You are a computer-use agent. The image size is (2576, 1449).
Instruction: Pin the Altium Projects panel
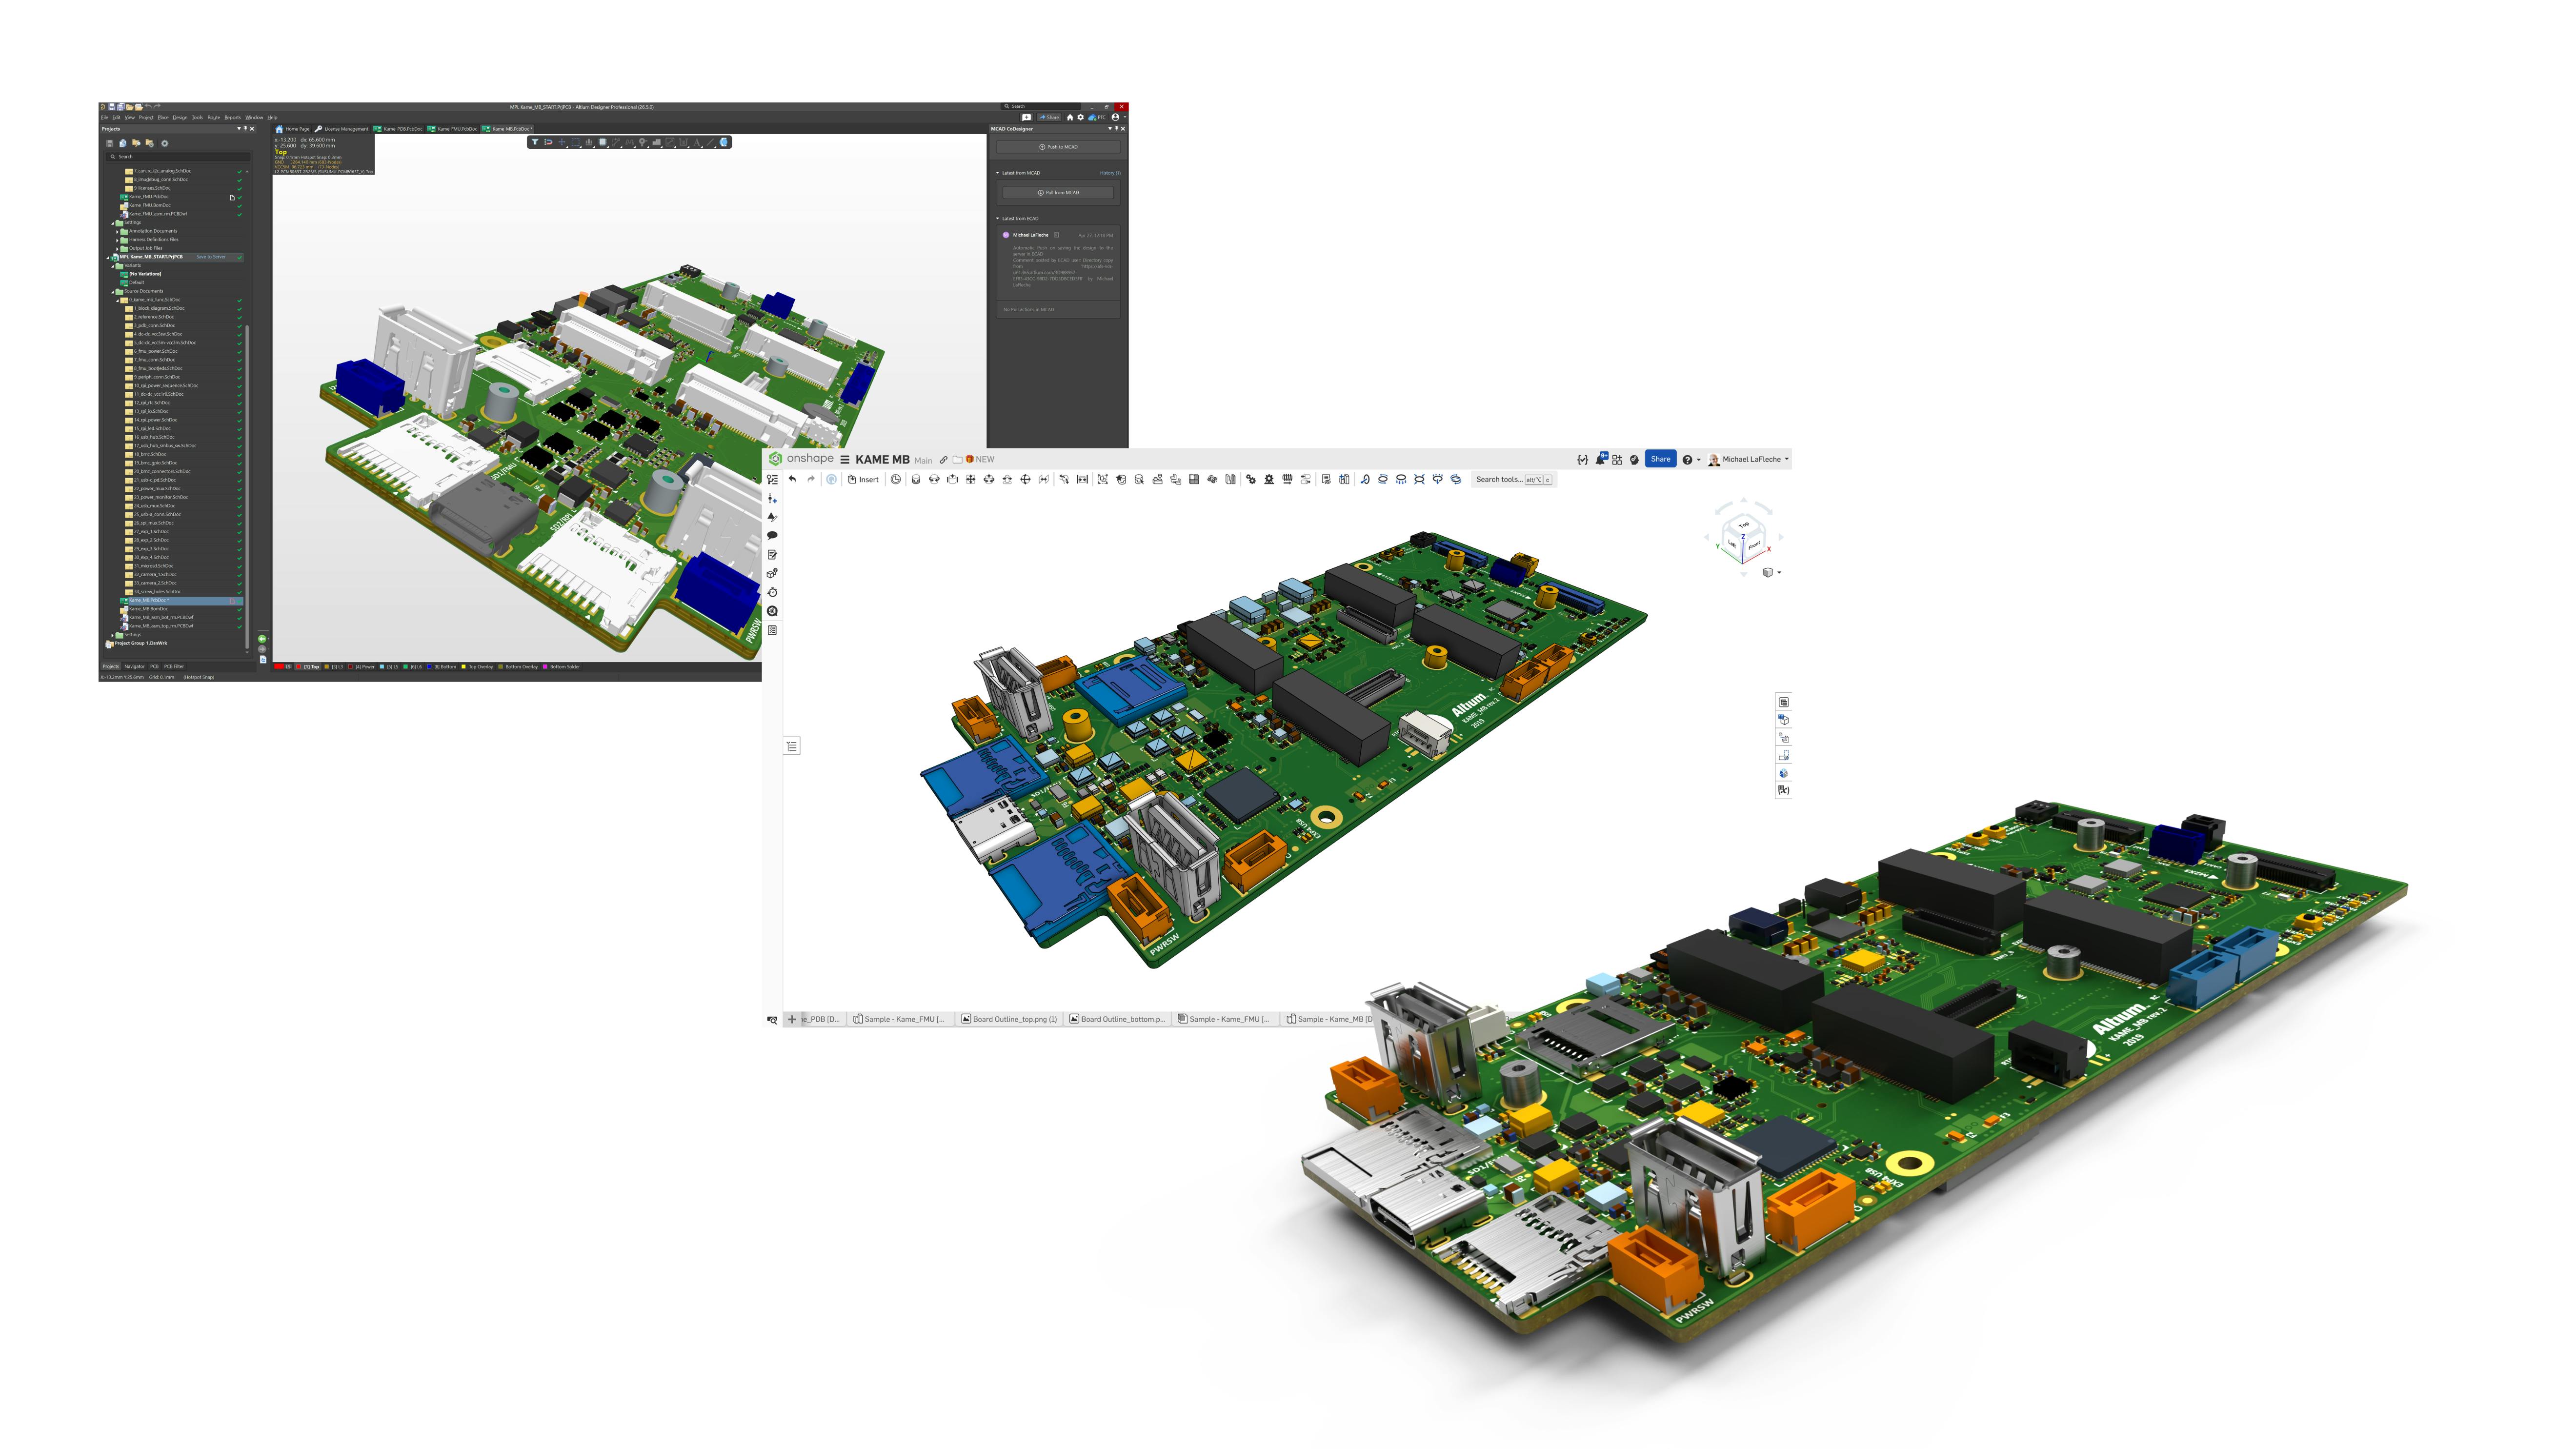tap(245, 128)
